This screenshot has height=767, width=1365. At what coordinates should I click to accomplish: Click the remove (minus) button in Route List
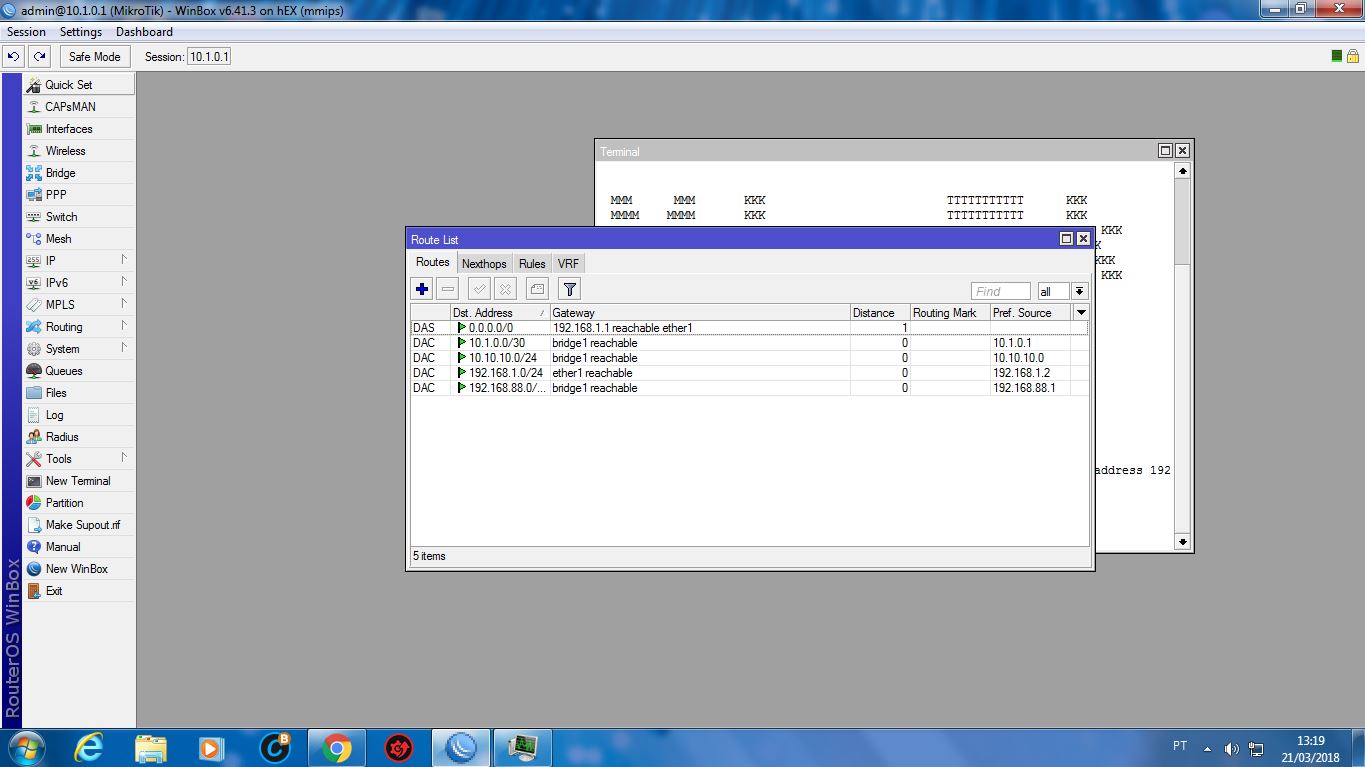tap(448, 290)
